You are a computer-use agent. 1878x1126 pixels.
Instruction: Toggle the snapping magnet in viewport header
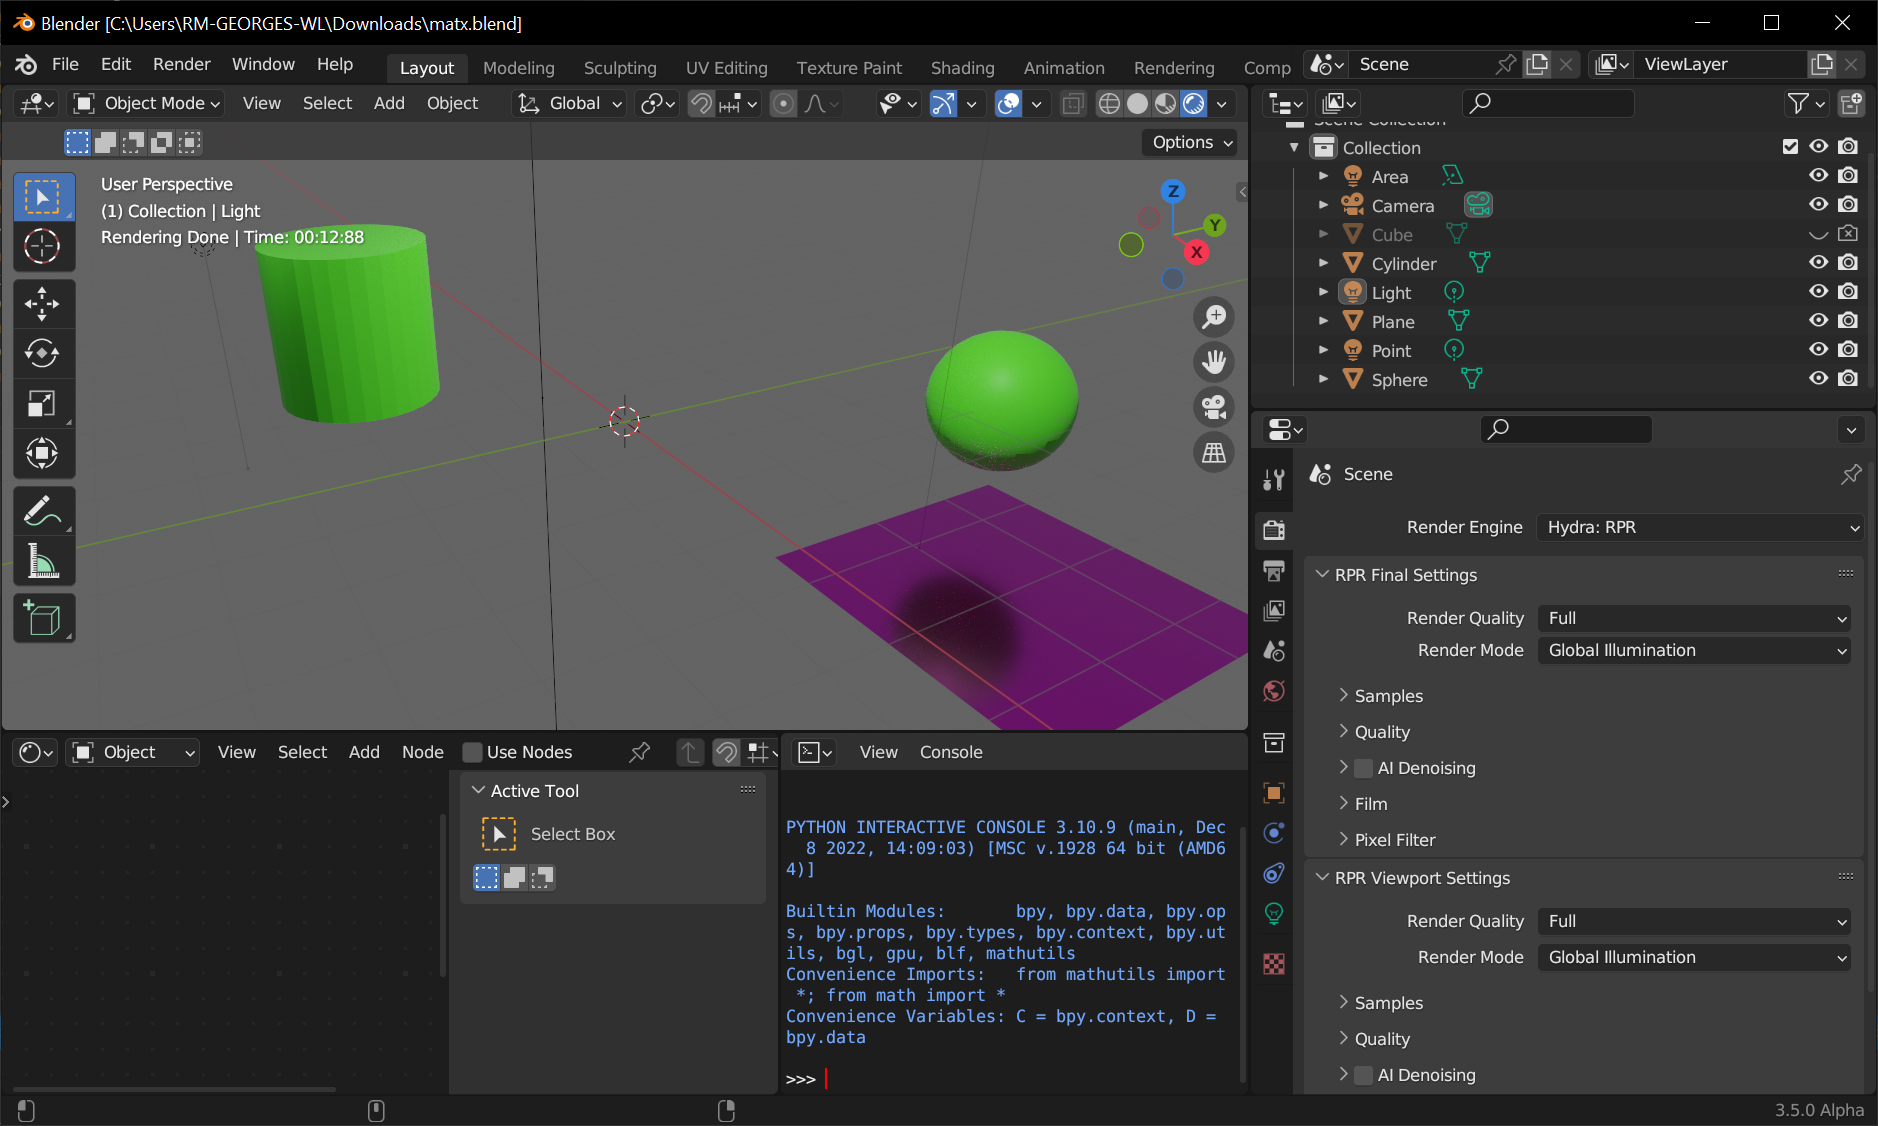tap(701, 103)
